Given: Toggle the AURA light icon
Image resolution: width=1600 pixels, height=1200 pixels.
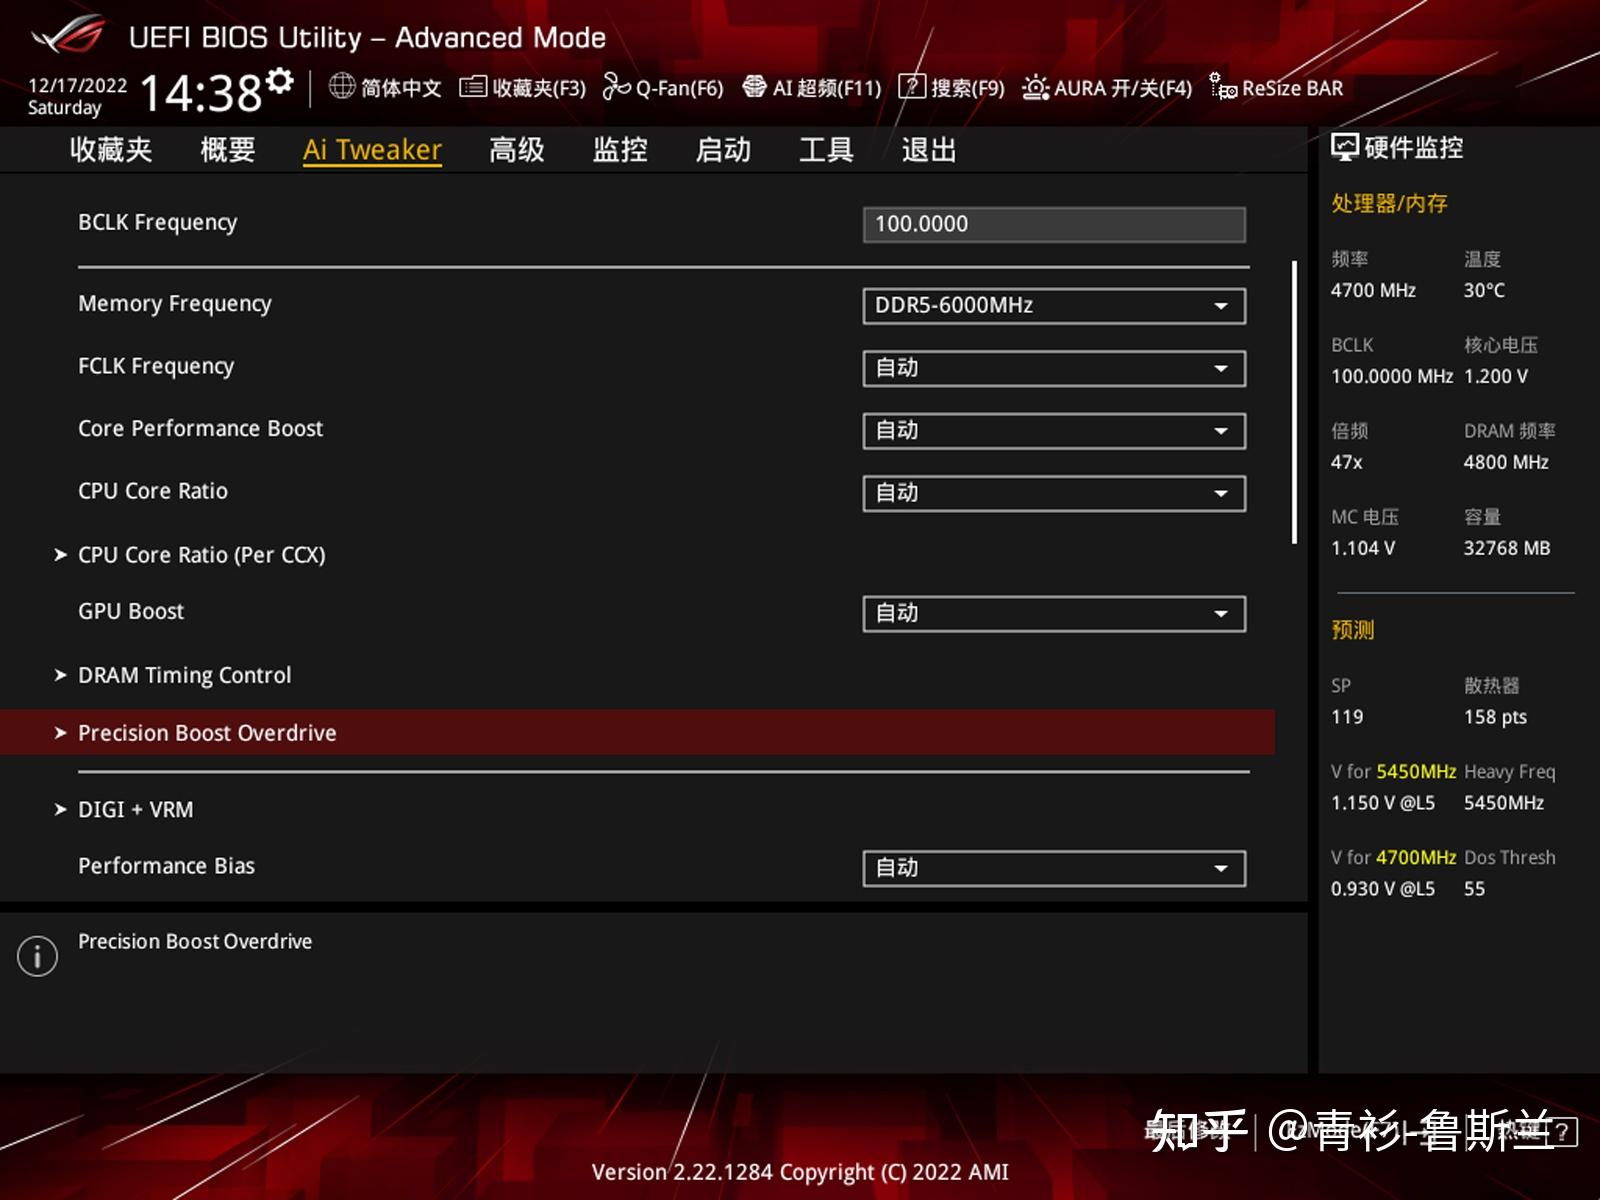Looking at the screenshot, I should tap(1035, 87).
